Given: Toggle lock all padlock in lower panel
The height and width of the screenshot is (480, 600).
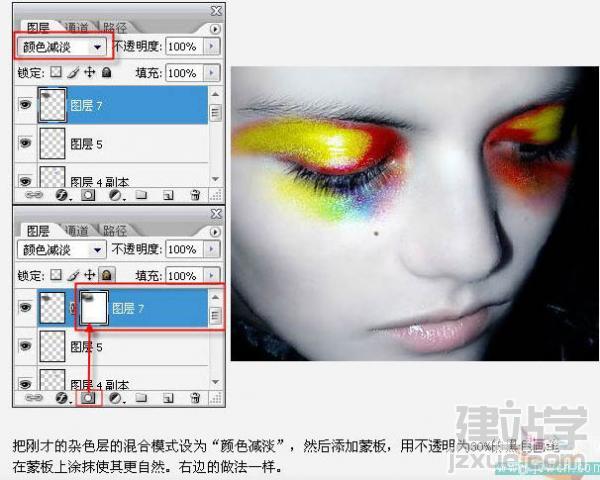Looking at the screenshot, I should 107,275.
